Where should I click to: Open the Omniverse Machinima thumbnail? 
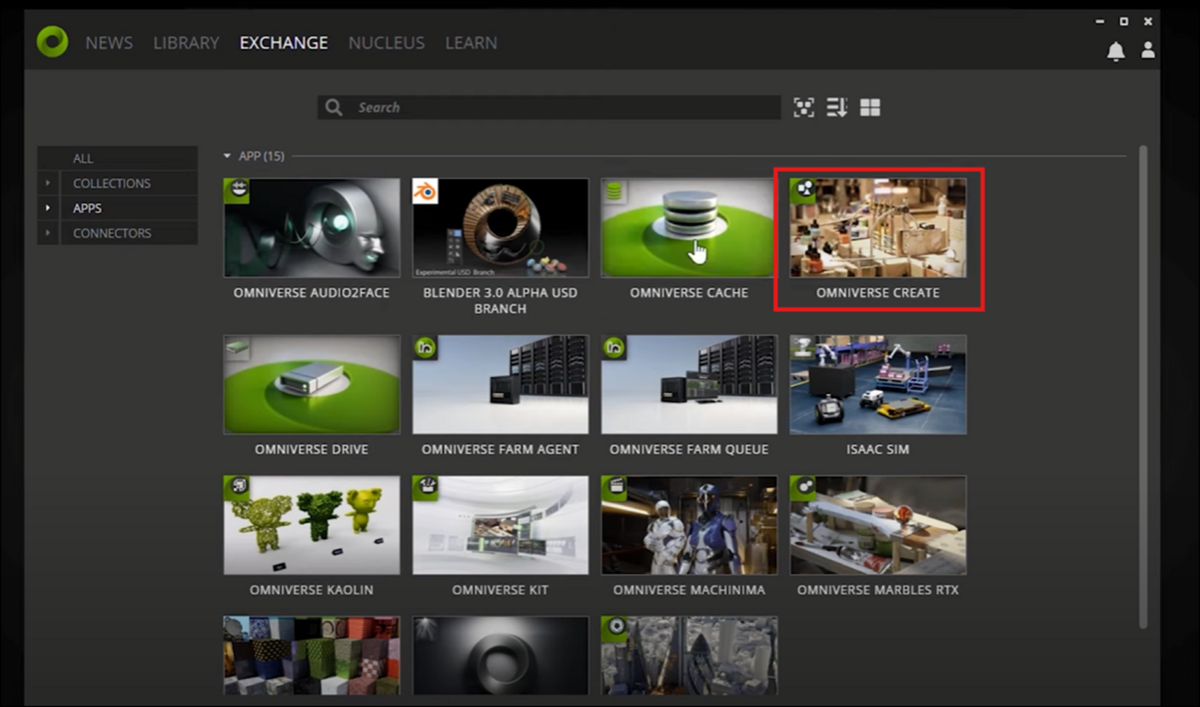point(689,525)
